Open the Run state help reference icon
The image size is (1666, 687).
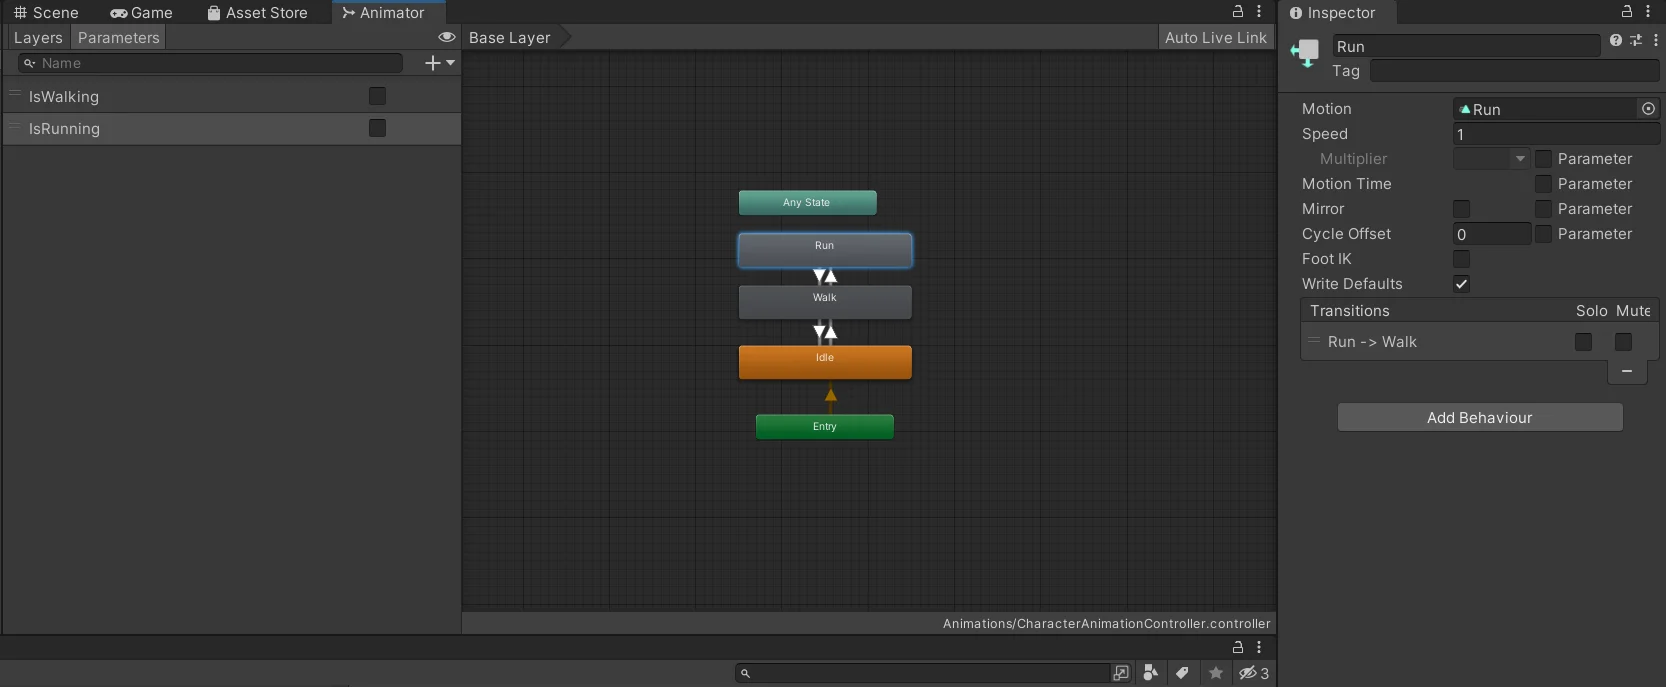tap(1615, 41)
